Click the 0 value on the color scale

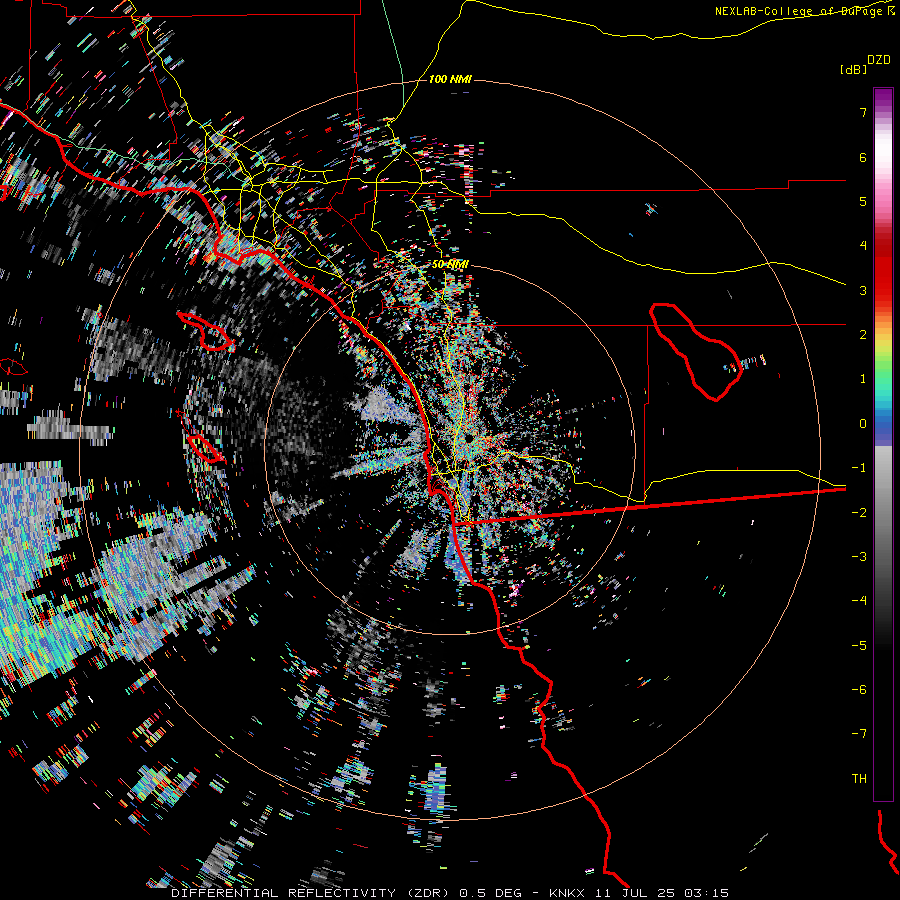863,424
